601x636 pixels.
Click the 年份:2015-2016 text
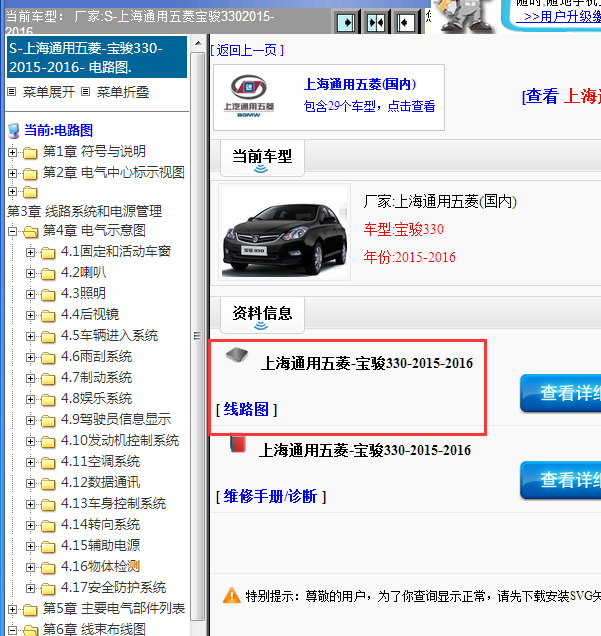click(410, 257)
